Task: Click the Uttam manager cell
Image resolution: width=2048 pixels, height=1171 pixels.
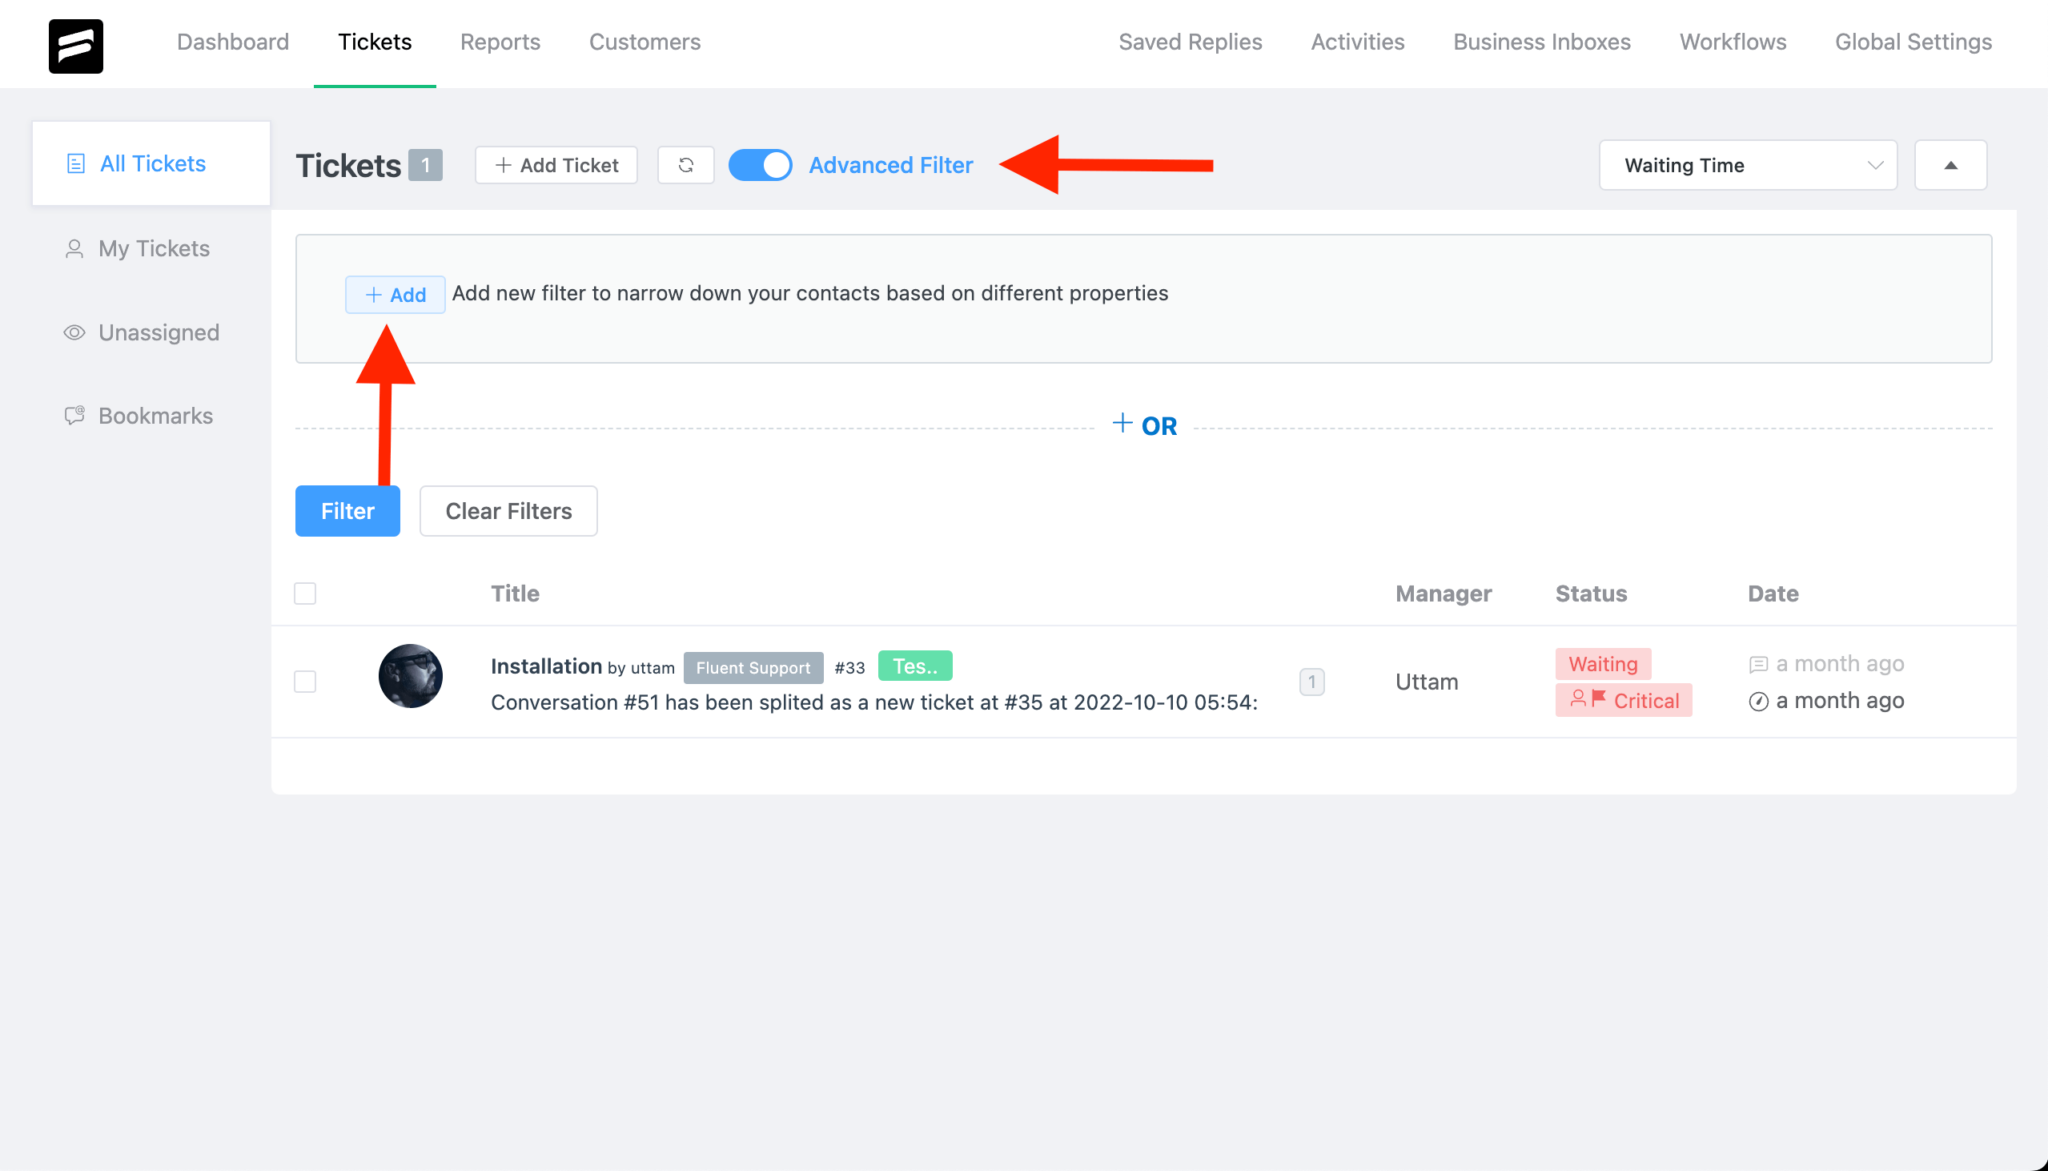Action: pos(1427,682)
